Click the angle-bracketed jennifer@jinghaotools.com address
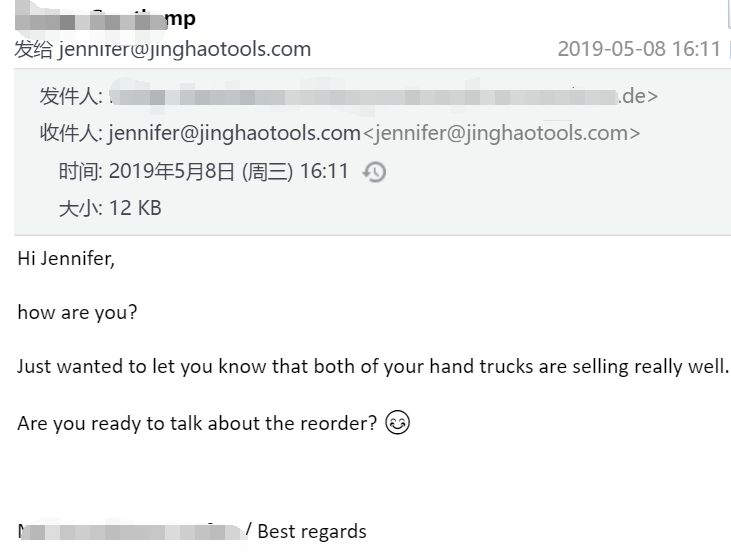Screen dimensions: 731x559 tap(500, 133)
